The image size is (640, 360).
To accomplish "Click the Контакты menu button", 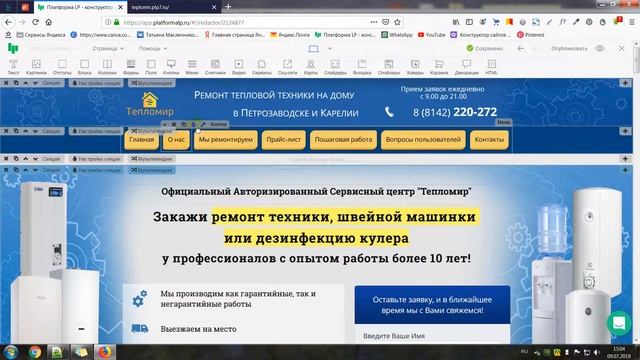I will pyautogui.click(x=489, y=140).
